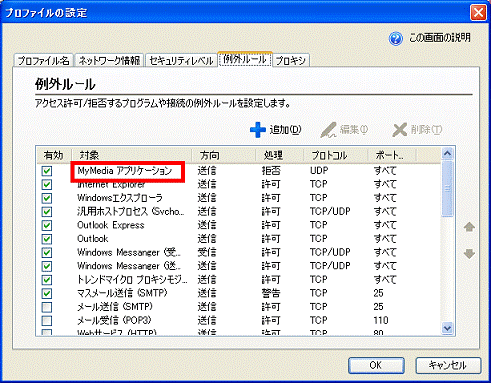The width and height of the screenshot is (491, 383).
Task: Select the マスメール送信 (SMTP) rule name
Action: (122, 293)
